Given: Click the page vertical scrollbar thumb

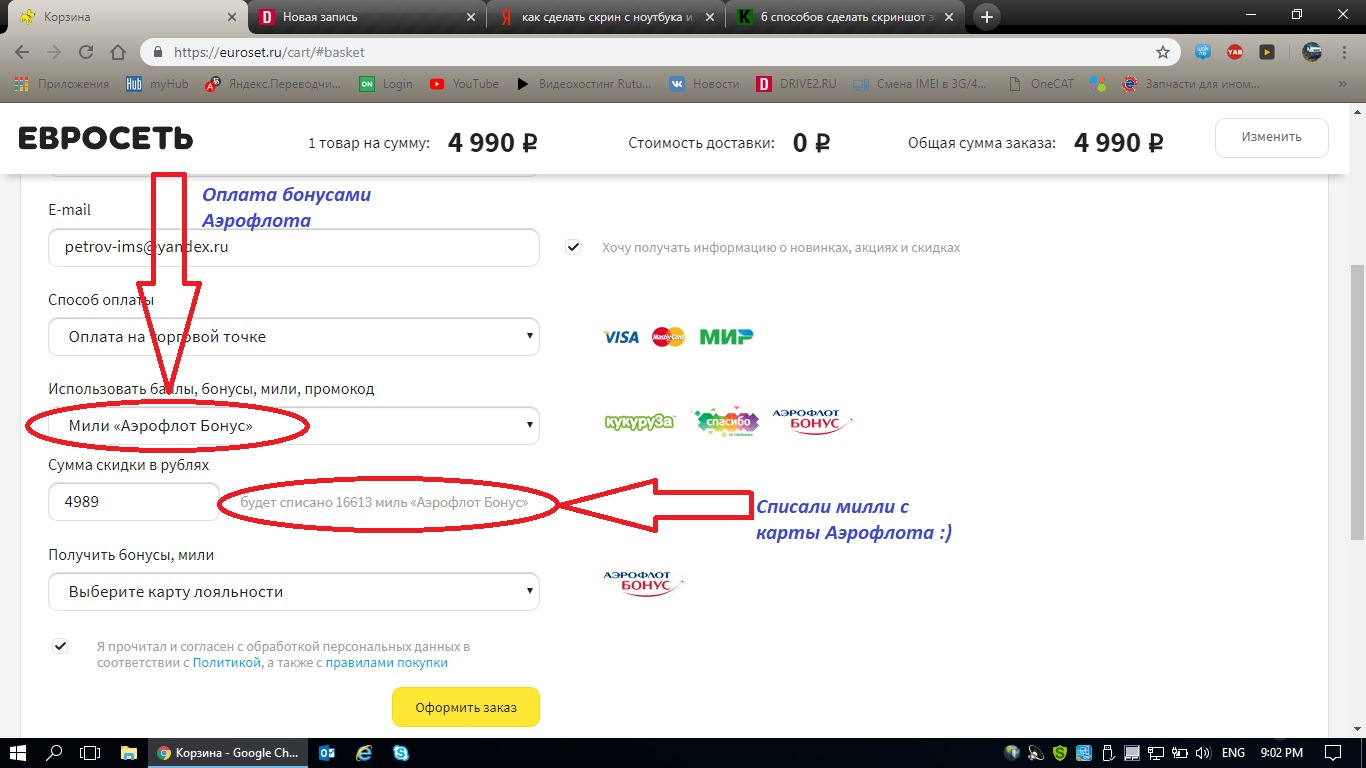Looking at the screenshot, I should [x=1357, y=400].
